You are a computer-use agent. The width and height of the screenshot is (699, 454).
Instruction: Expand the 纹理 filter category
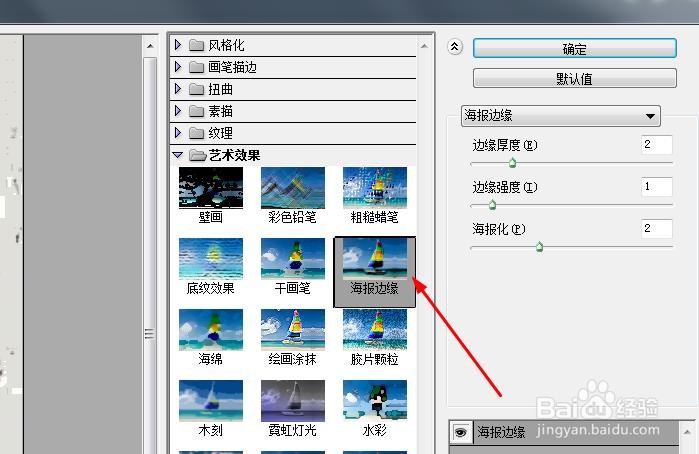178,132
